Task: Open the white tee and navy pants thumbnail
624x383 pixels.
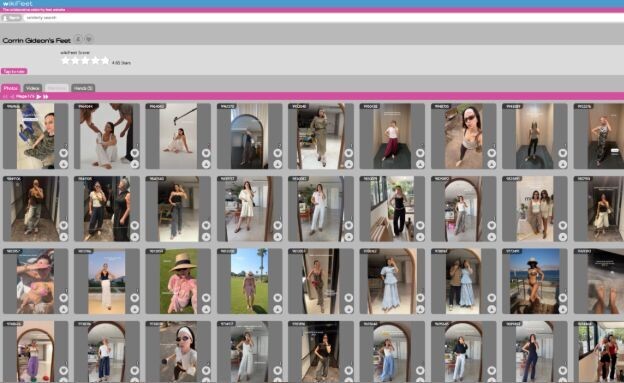Action: 107,352
